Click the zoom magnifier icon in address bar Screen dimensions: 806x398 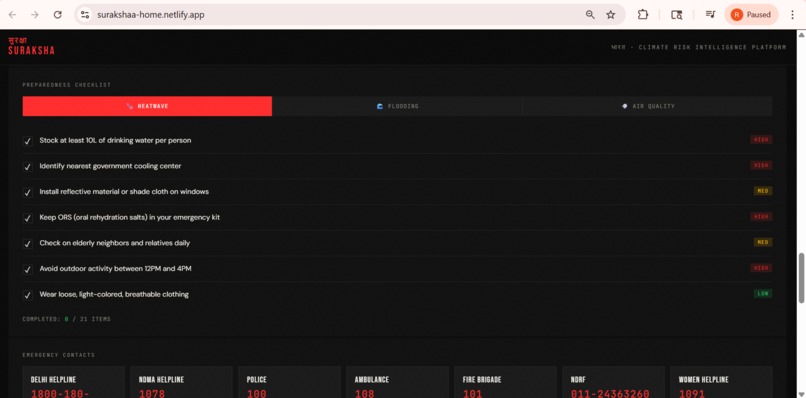(590, 15)
